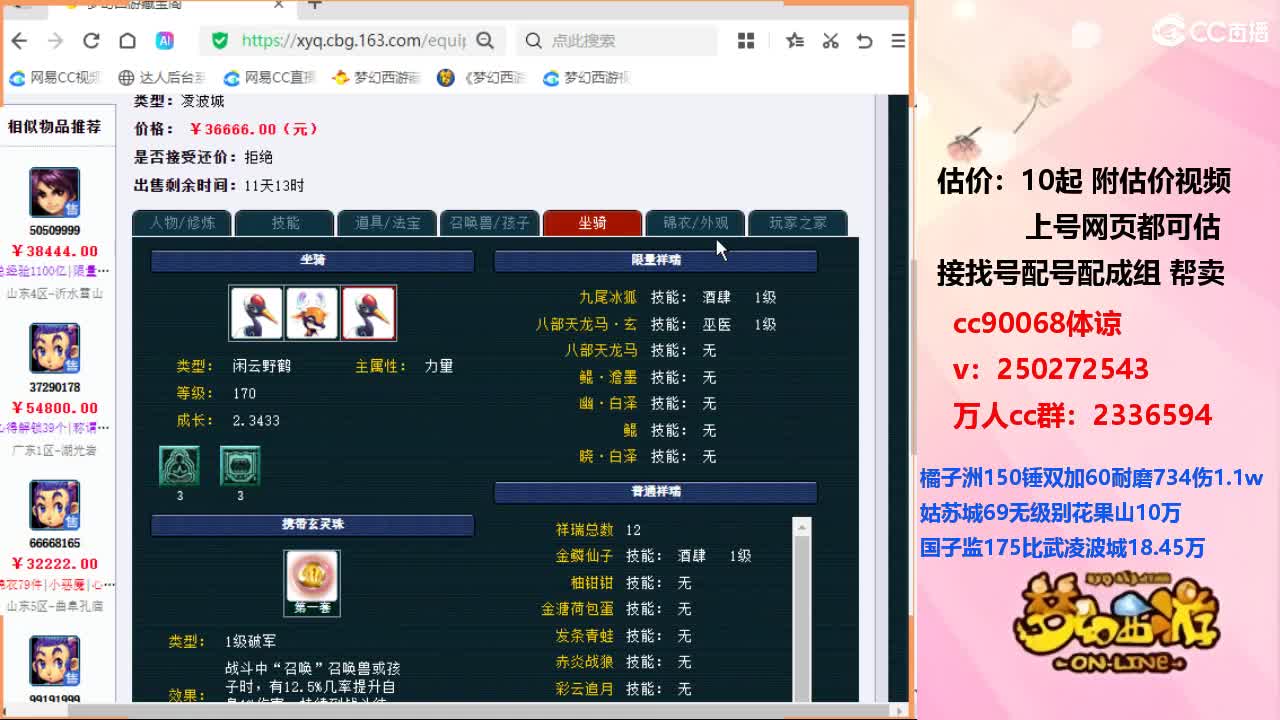Click the 彩云追月 entry

tap(585, 688)
